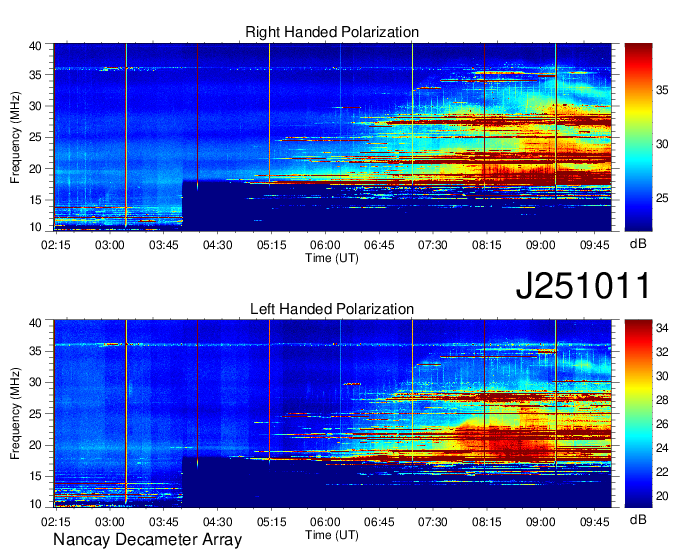Click the left-handed polarization color scale bar

638,414
